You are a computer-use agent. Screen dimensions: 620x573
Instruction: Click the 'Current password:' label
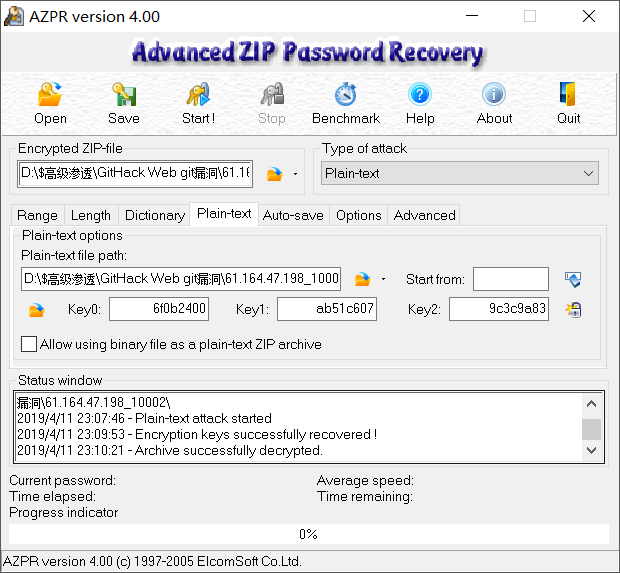tap(62, 480)
